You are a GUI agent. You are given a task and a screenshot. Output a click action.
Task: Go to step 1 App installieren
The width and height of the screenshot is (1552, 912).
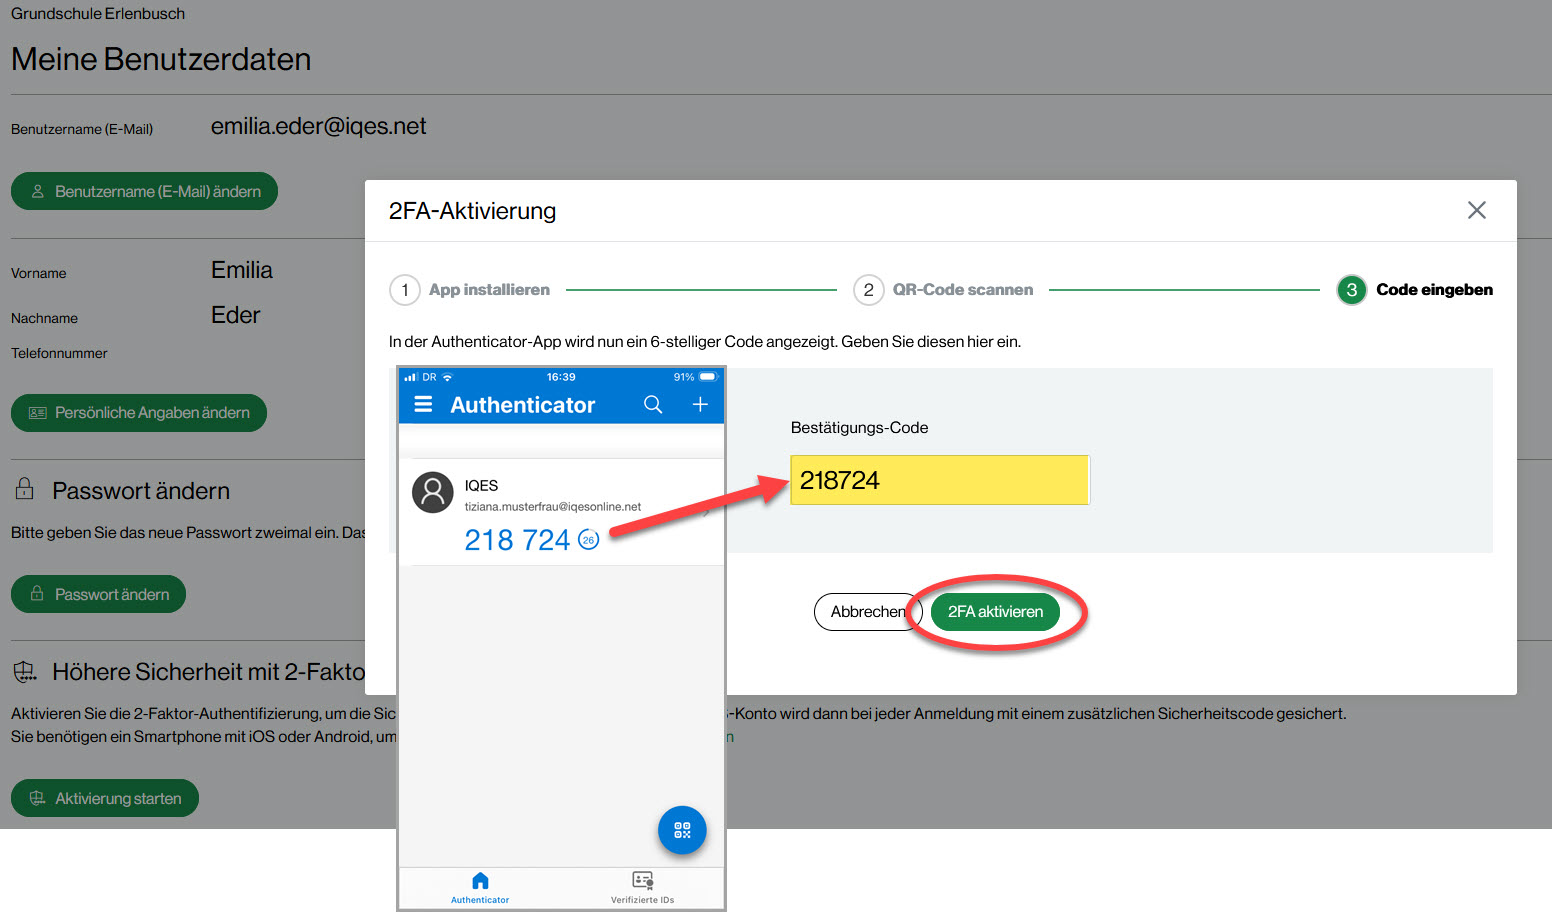click(470, 290)
